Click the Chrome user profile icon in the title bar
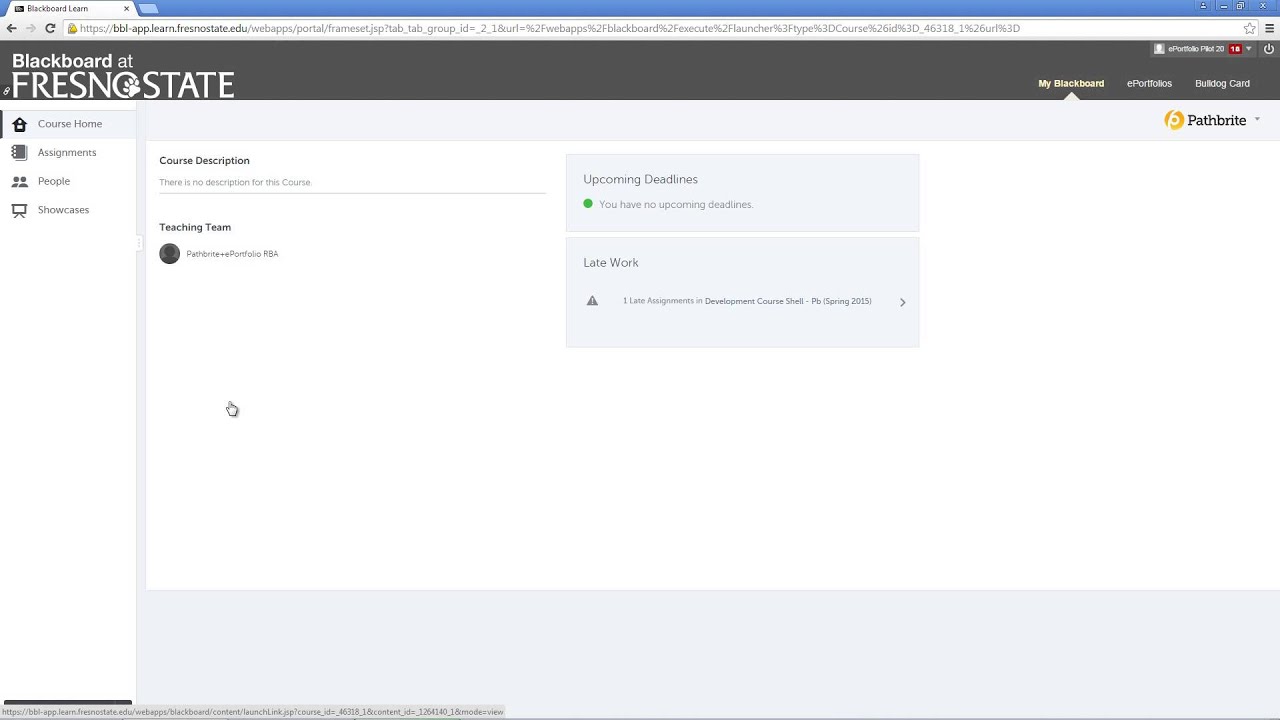 click(1204, 6)
